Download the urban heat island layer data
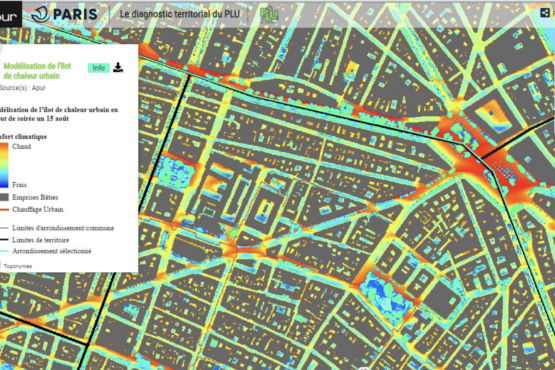Viewport: 555px width, 370px height. (118, 67)
